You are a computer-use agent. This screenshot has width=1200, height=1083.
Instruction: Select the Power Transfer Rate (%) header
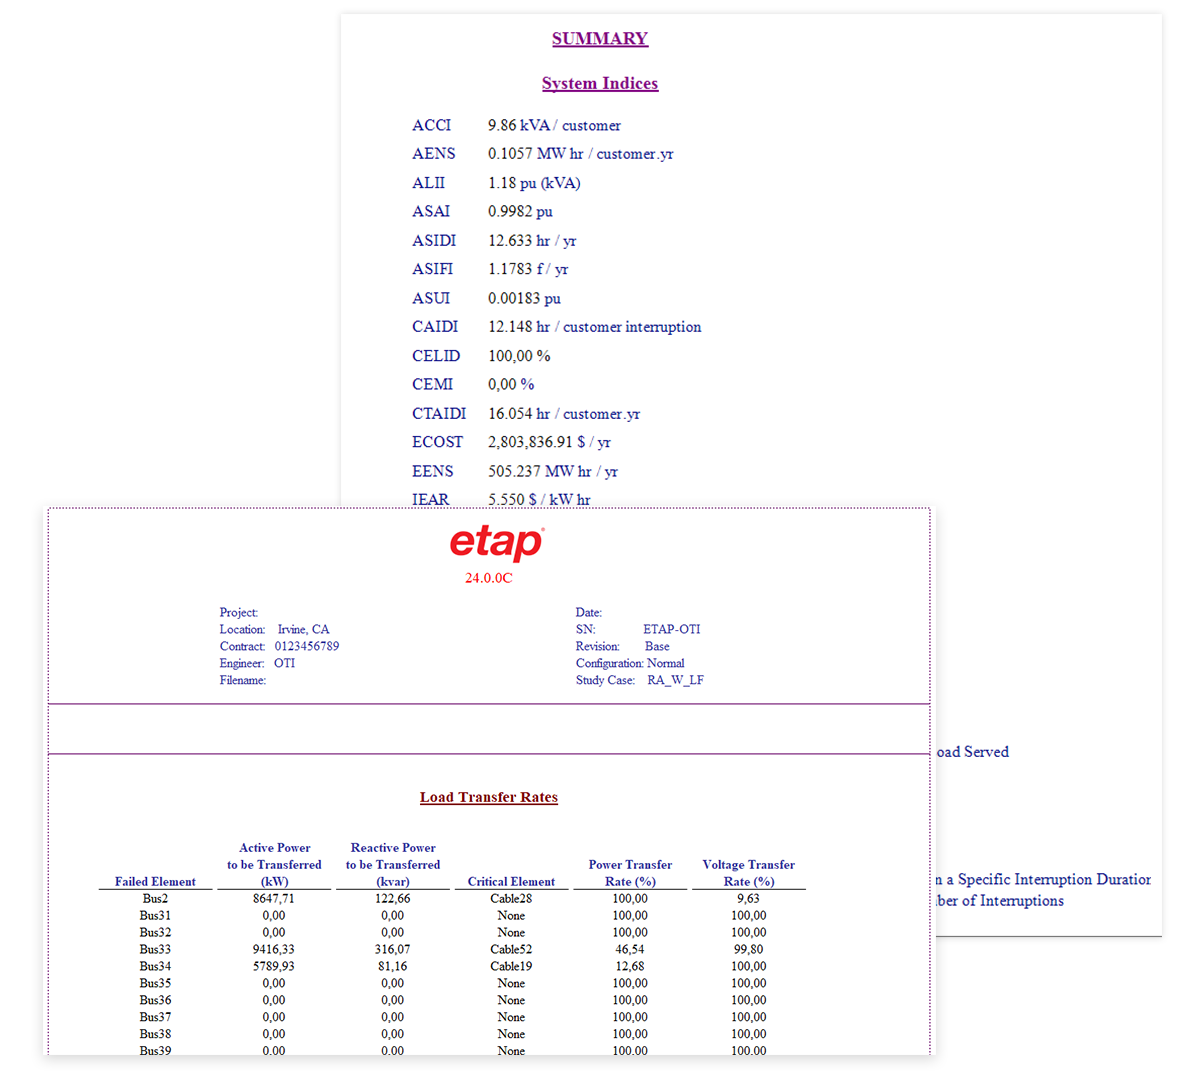coord(630,873)
